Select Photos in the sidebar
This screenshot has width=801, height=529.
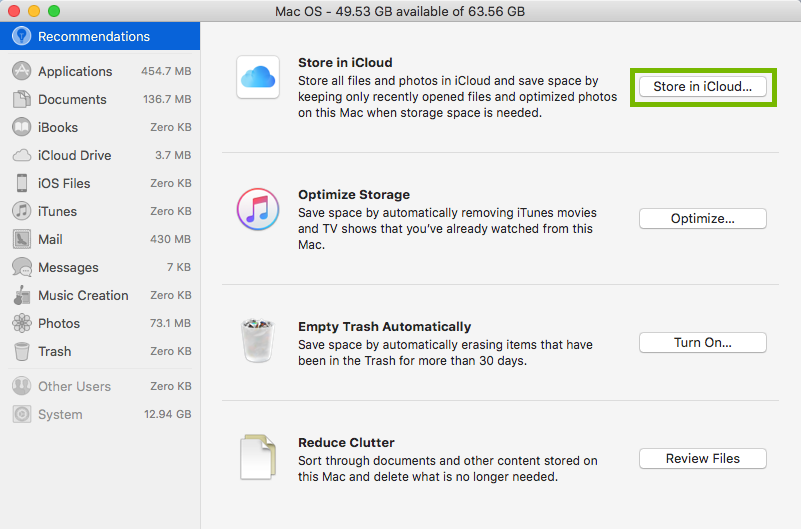tap(100, 323)
